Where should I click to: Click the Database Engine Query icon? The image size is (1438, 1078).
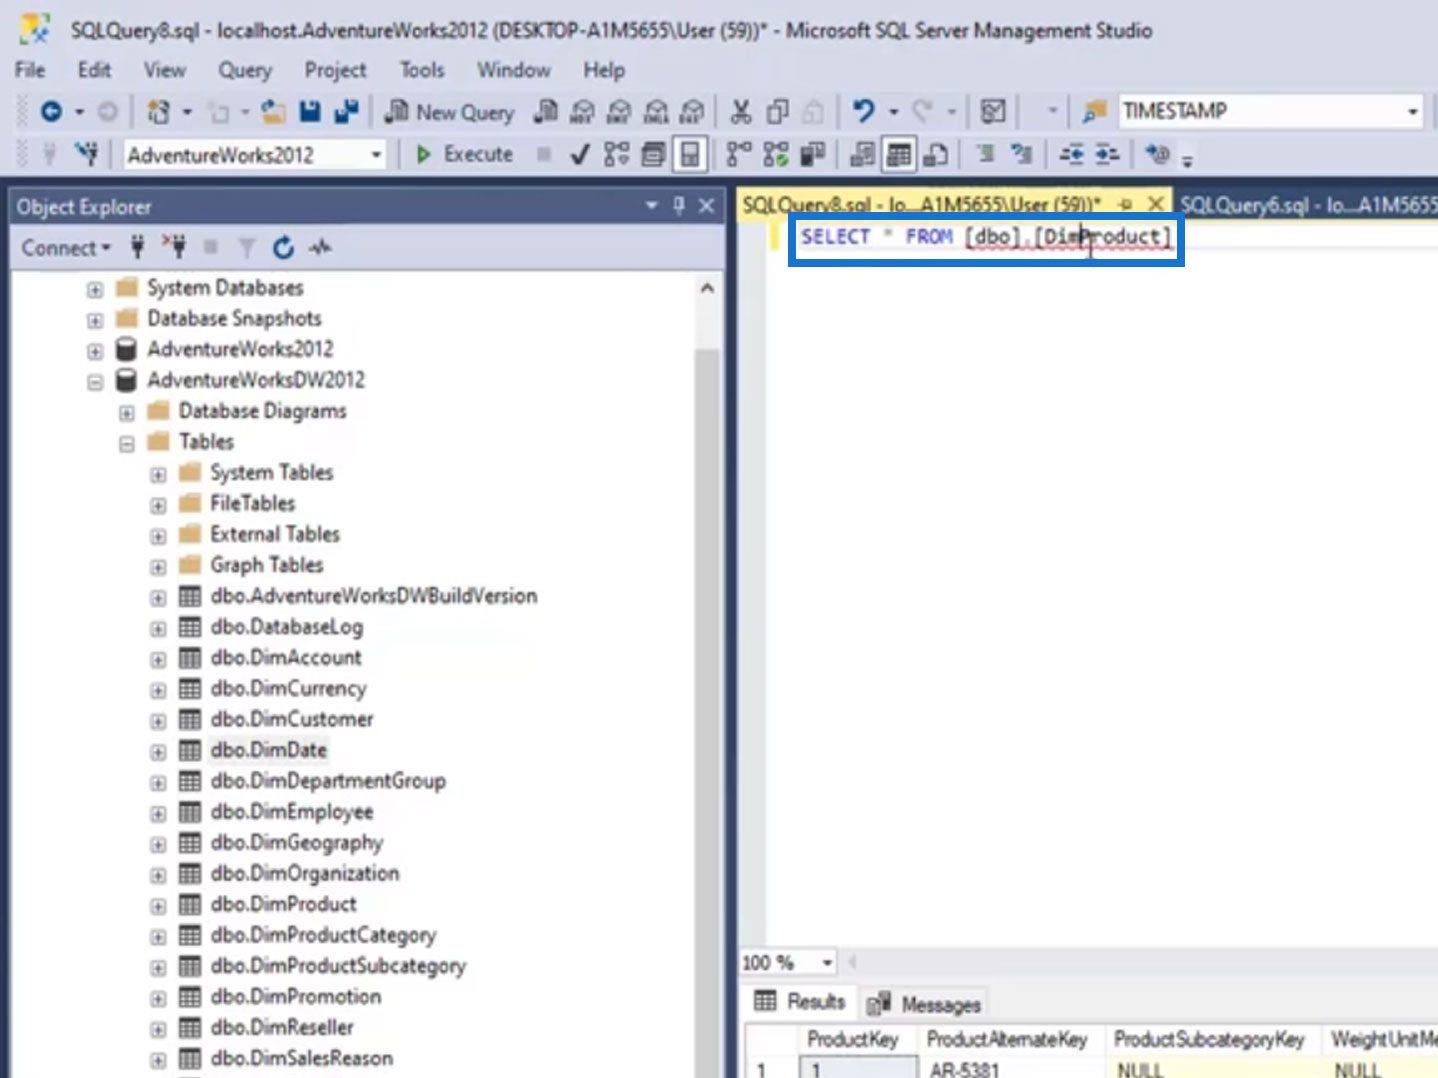click(x=546, y=112)
